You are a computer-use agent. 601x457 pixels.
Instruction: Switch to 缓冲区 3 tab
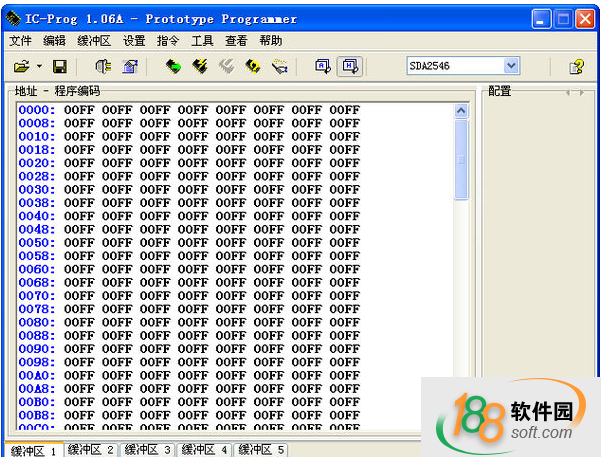[147, 450]
